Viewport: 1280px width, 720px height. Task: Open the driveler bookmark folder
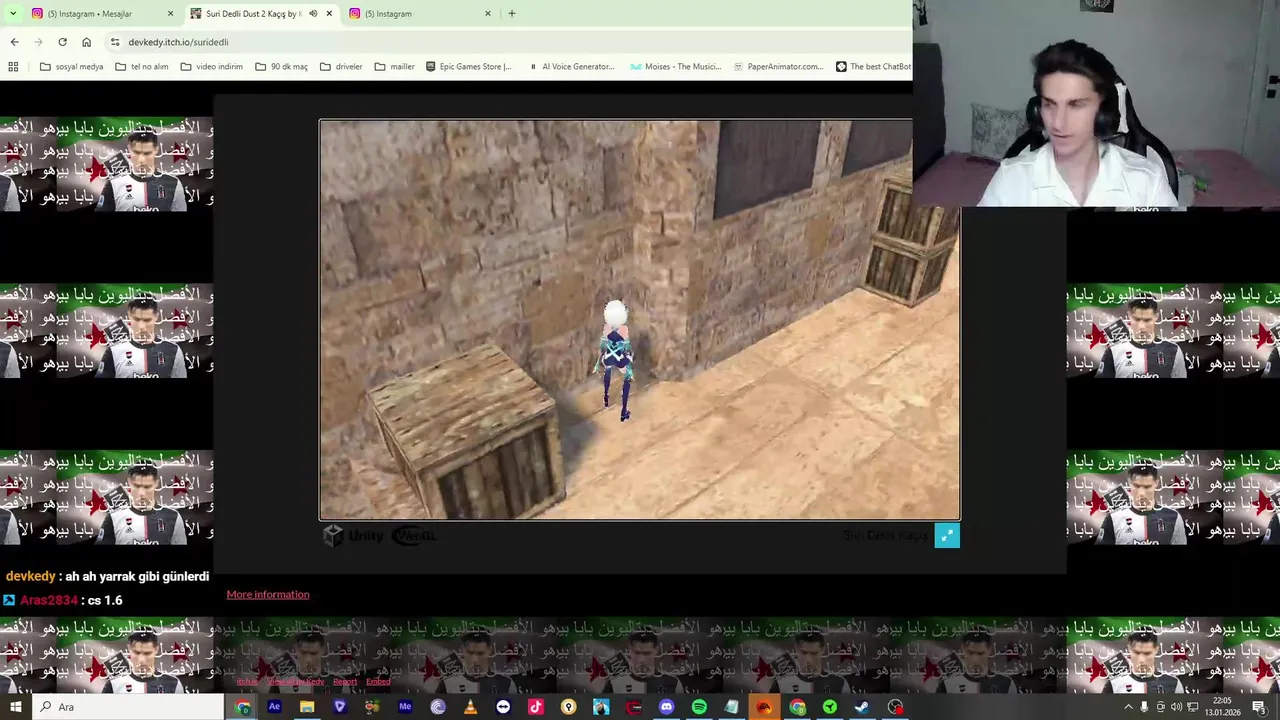click(342, 67)
